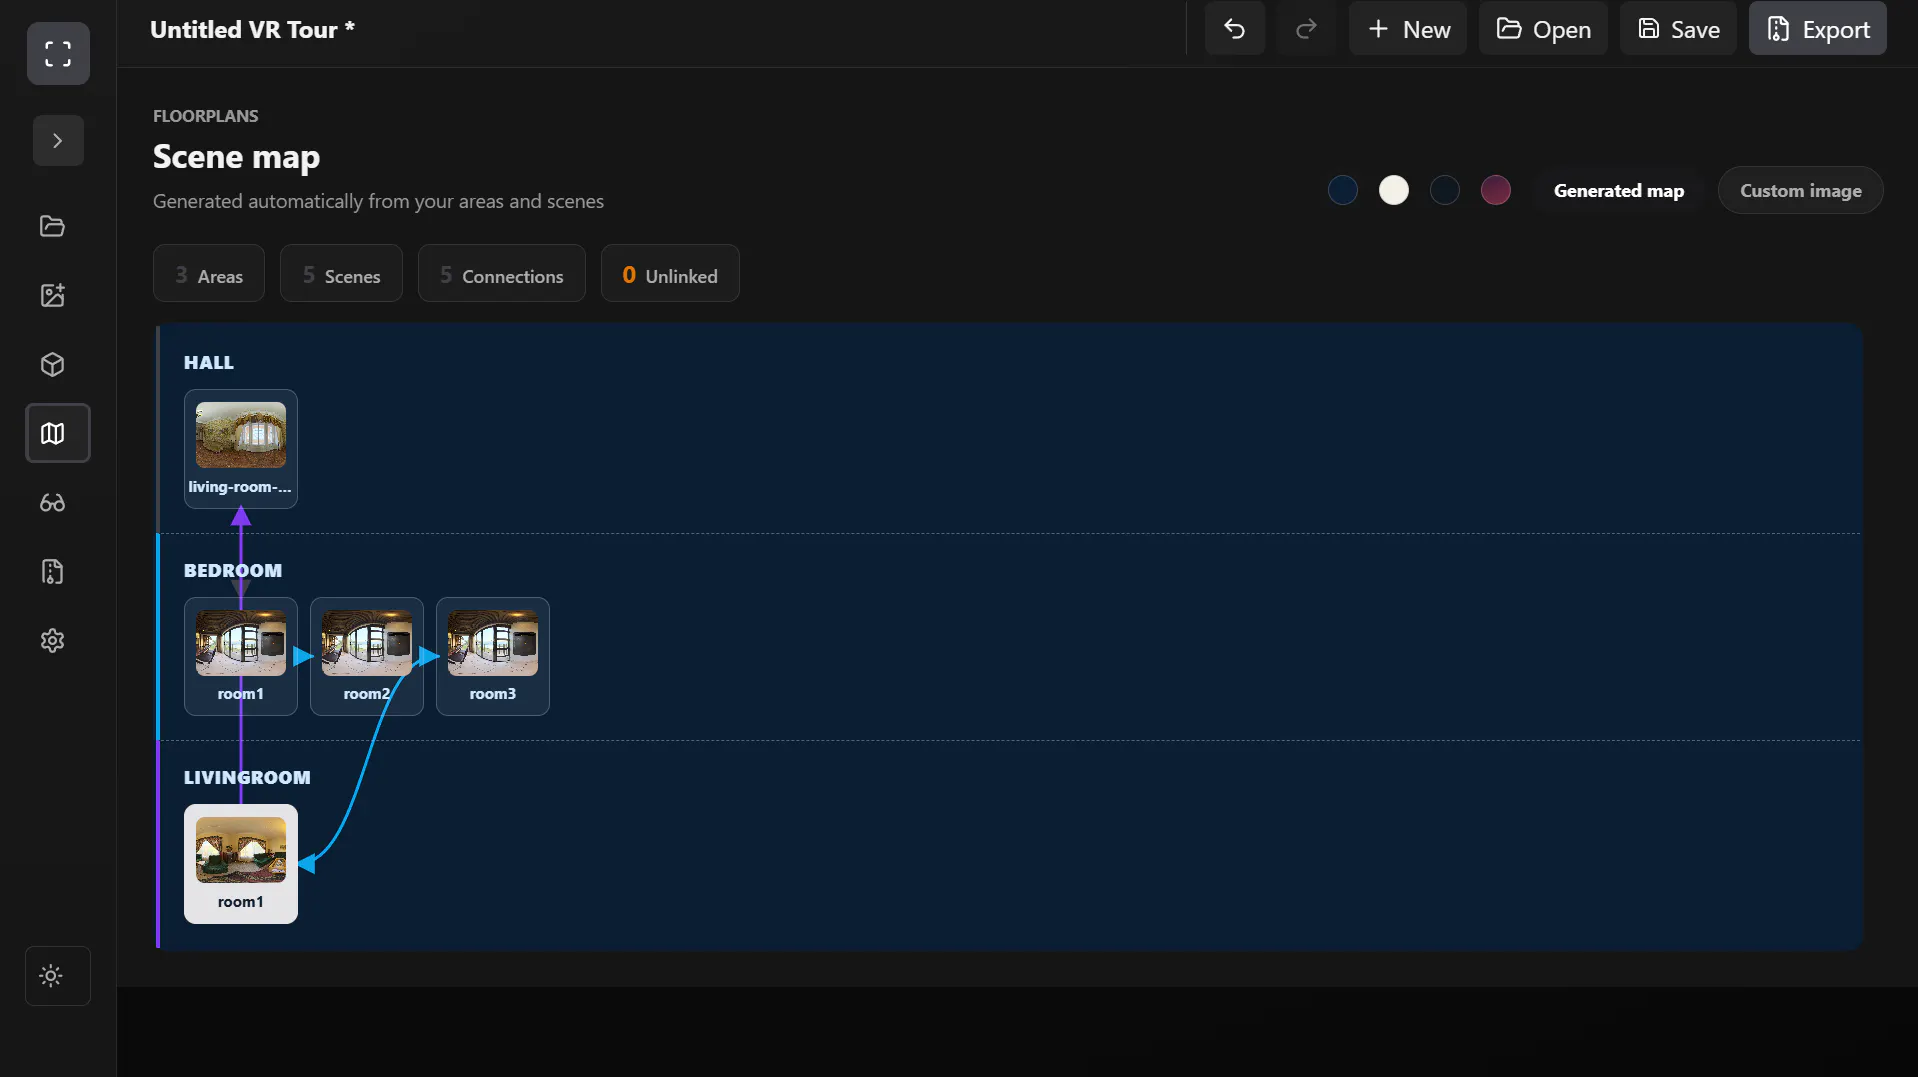Toggle fullscreen mode icon
1918x1077 pixels.
pyautogui.click(x=58, y=53)
